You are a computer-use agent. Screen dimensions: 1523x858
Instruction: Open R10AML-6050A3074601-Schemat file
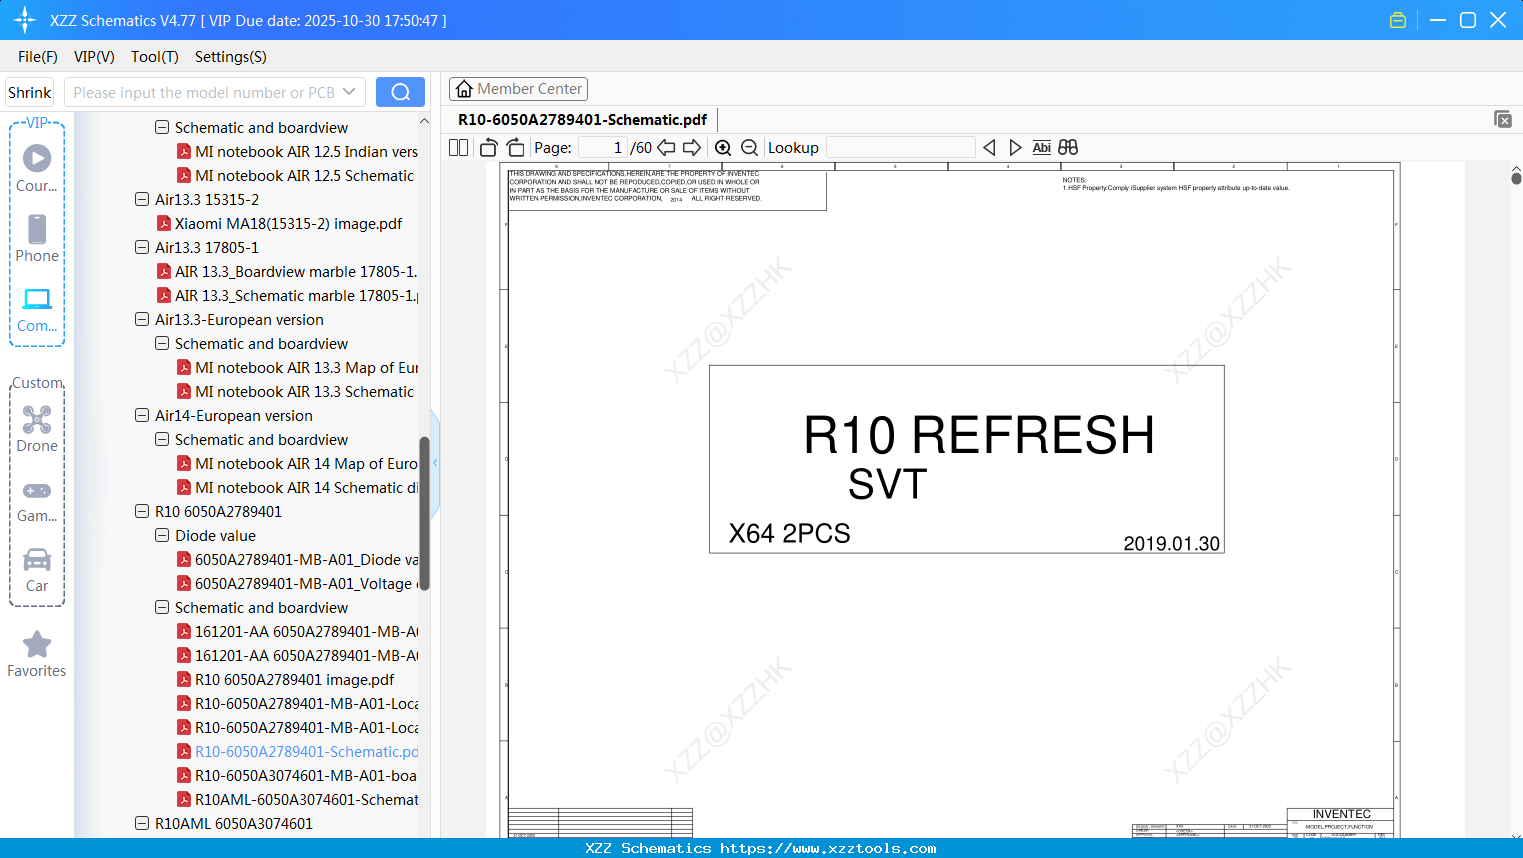click(307, 799)
